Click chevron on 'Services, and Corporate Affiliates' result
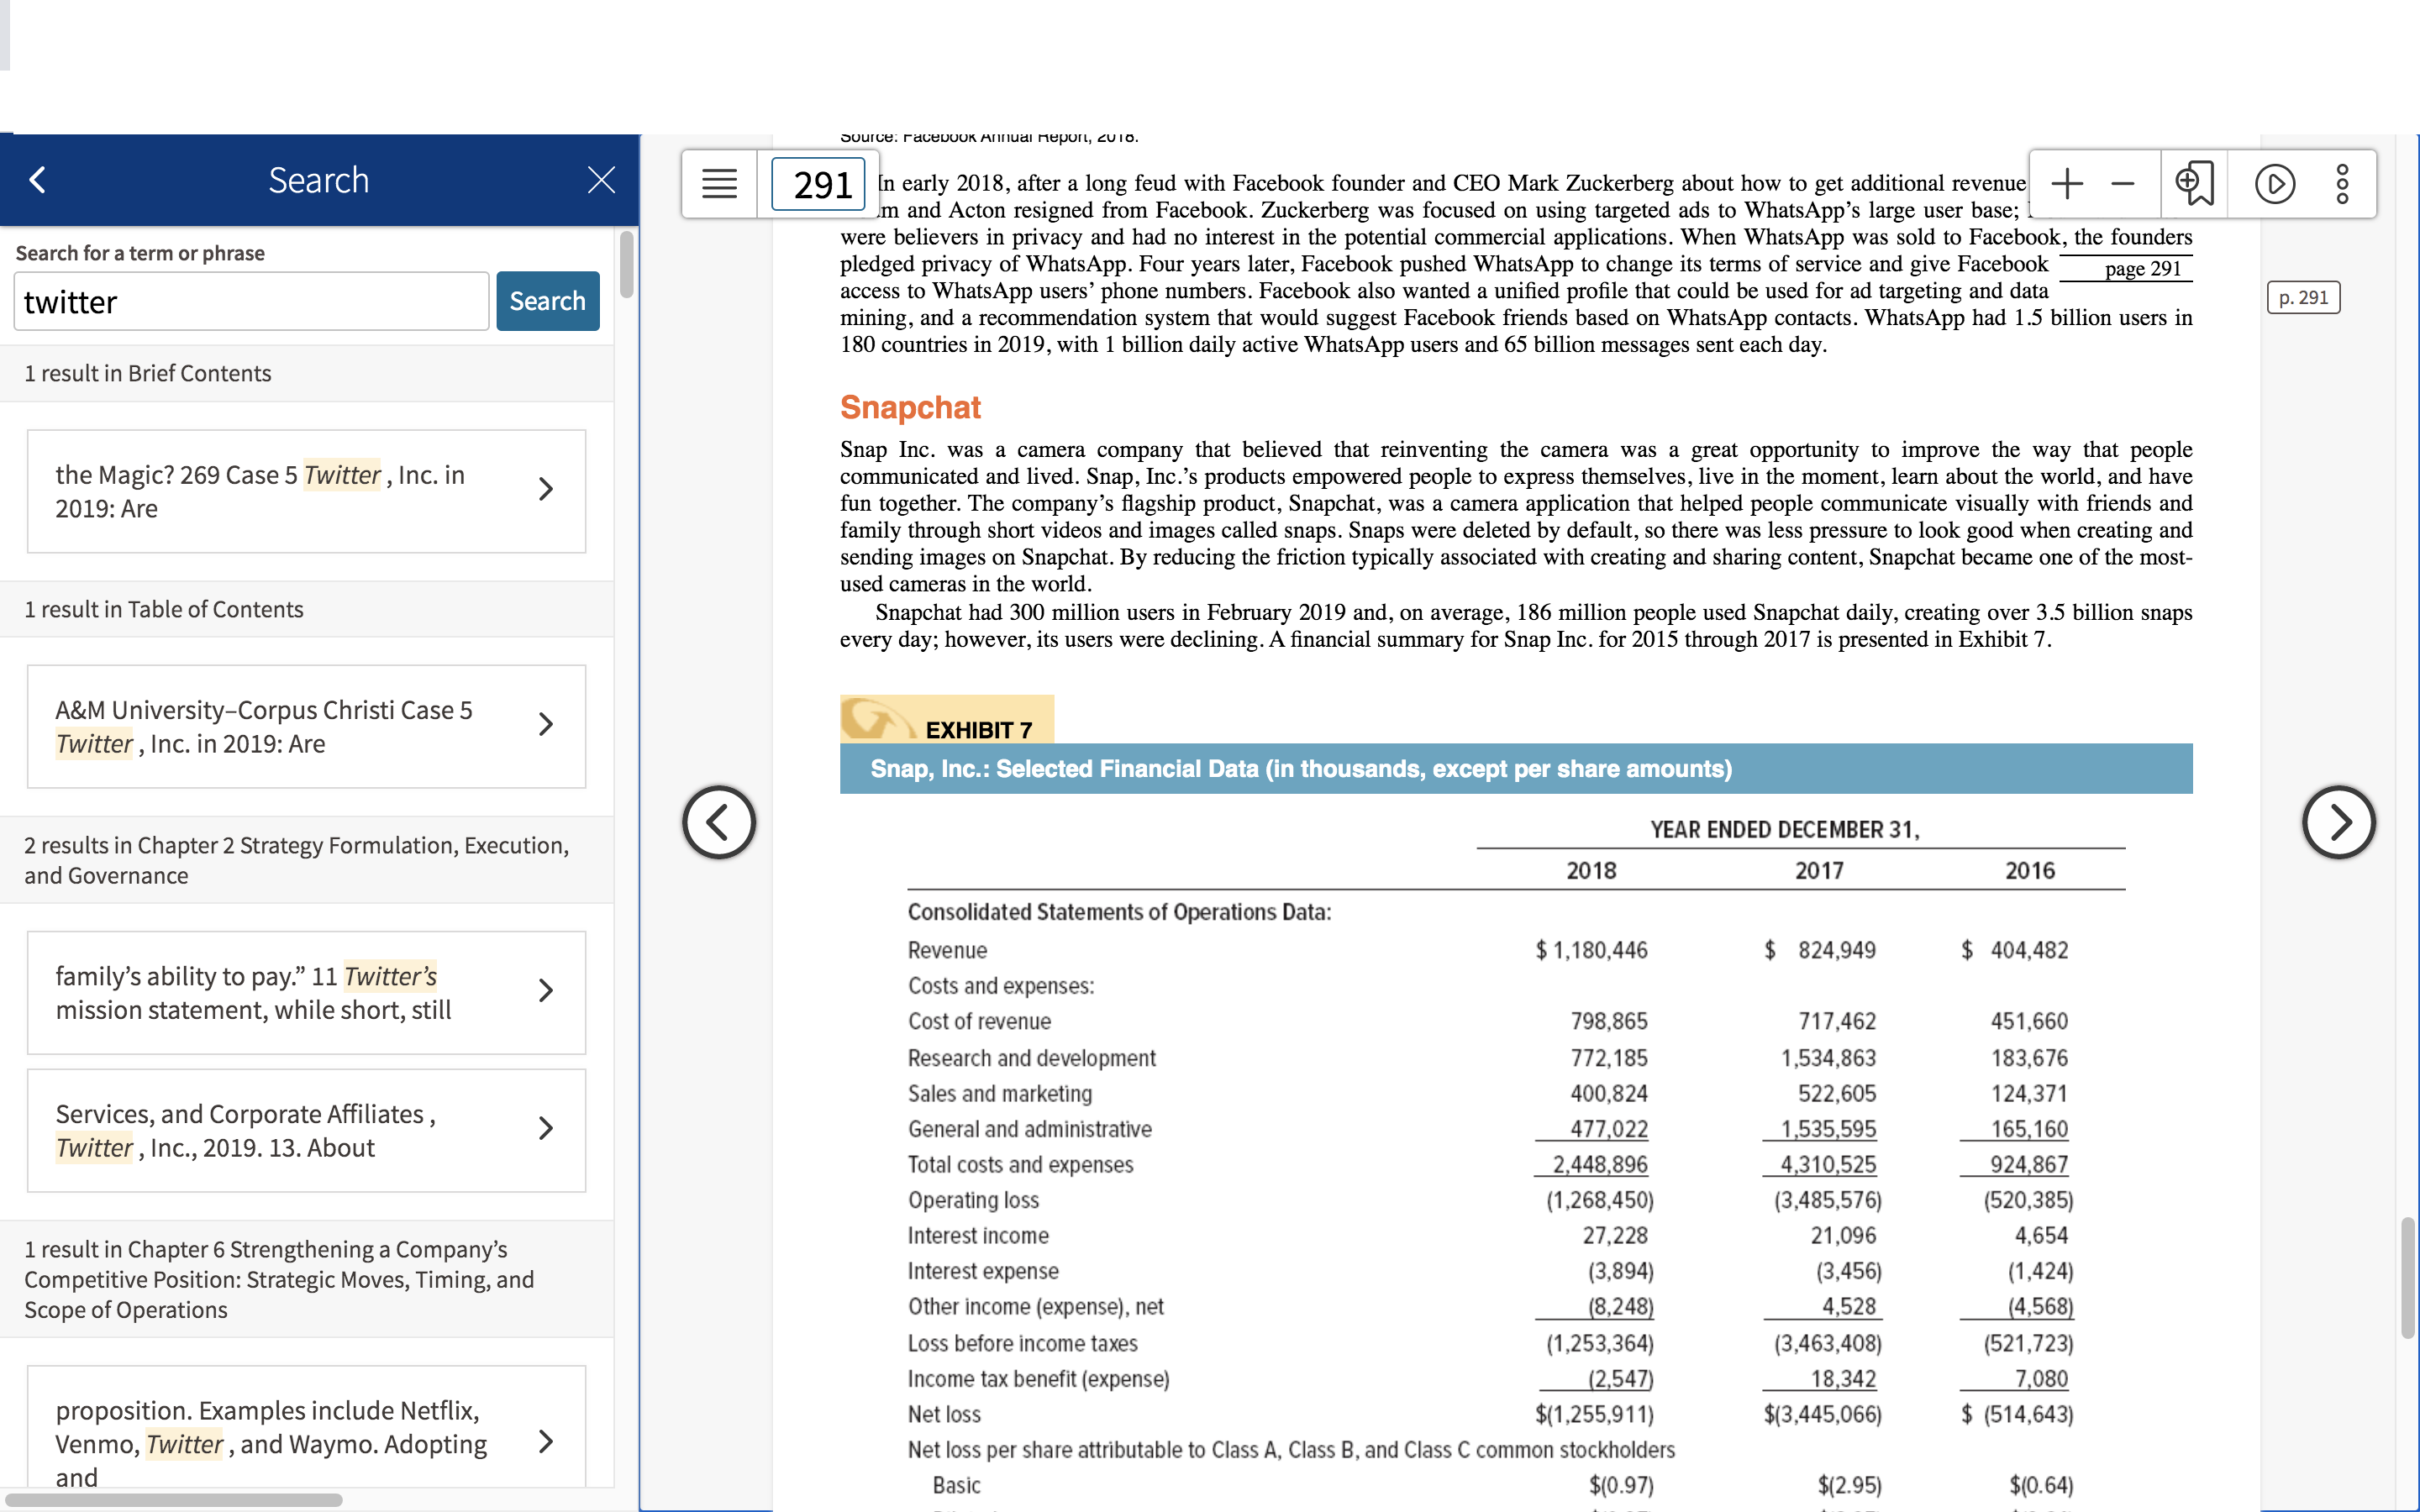 (x=545, y=1128)
